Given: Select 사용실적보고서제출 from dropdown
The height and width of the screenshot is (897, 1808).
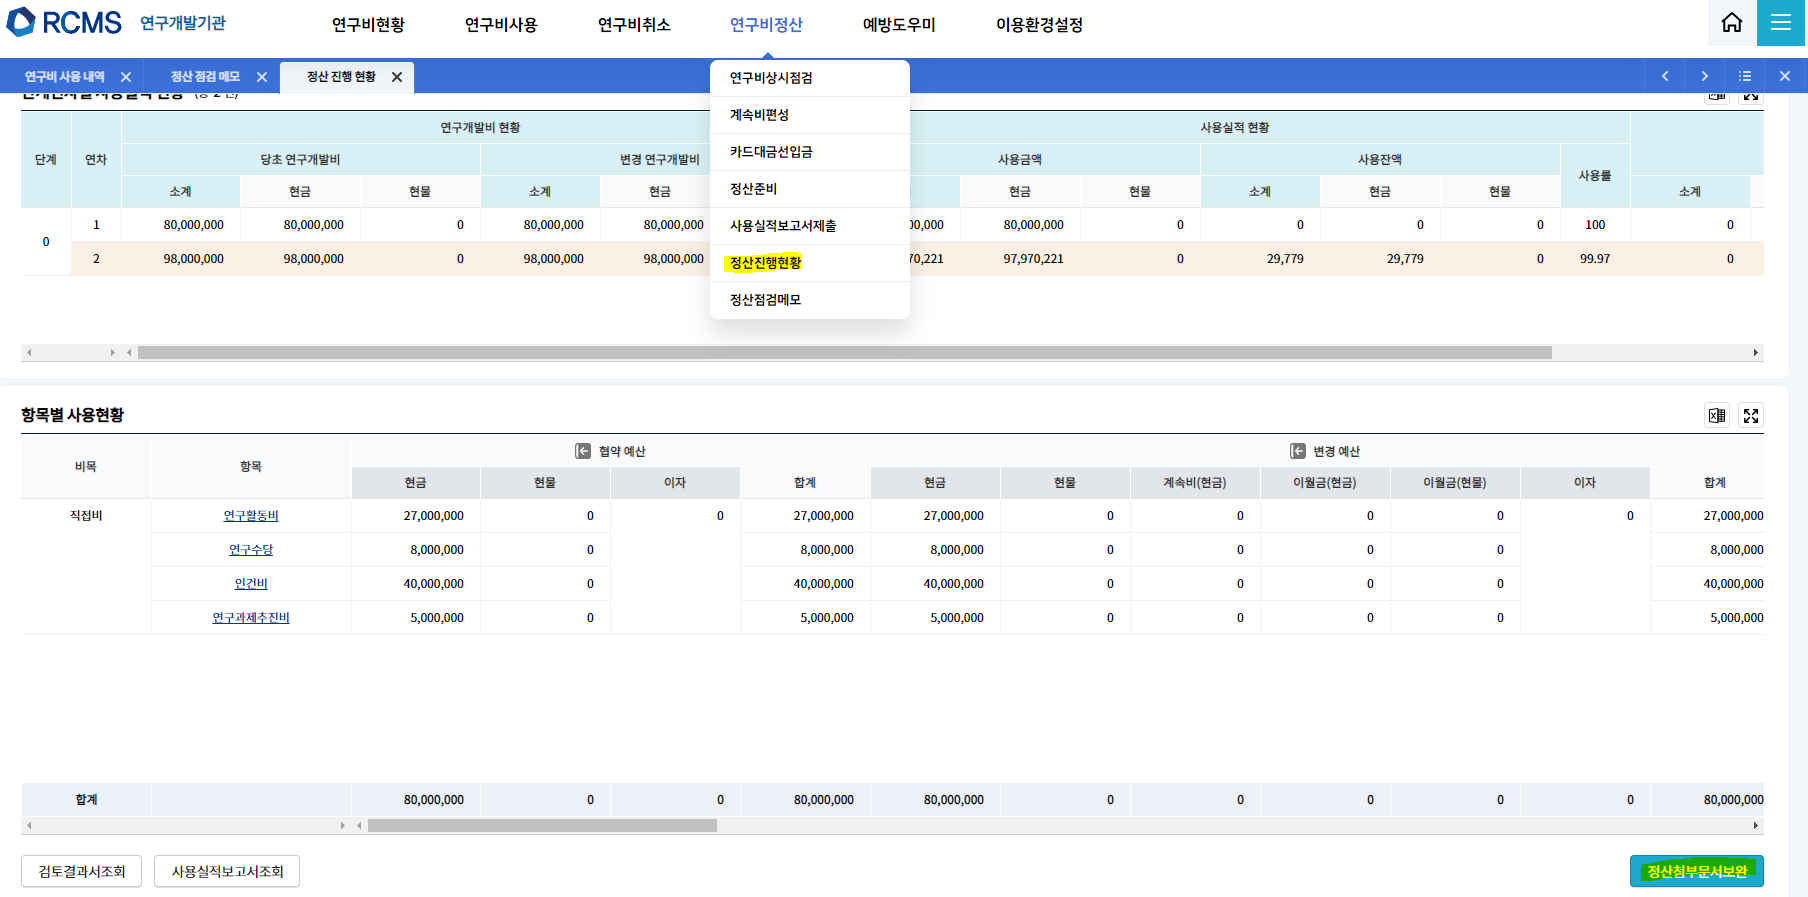Looking at the screenshot, I should click(810, 226).
